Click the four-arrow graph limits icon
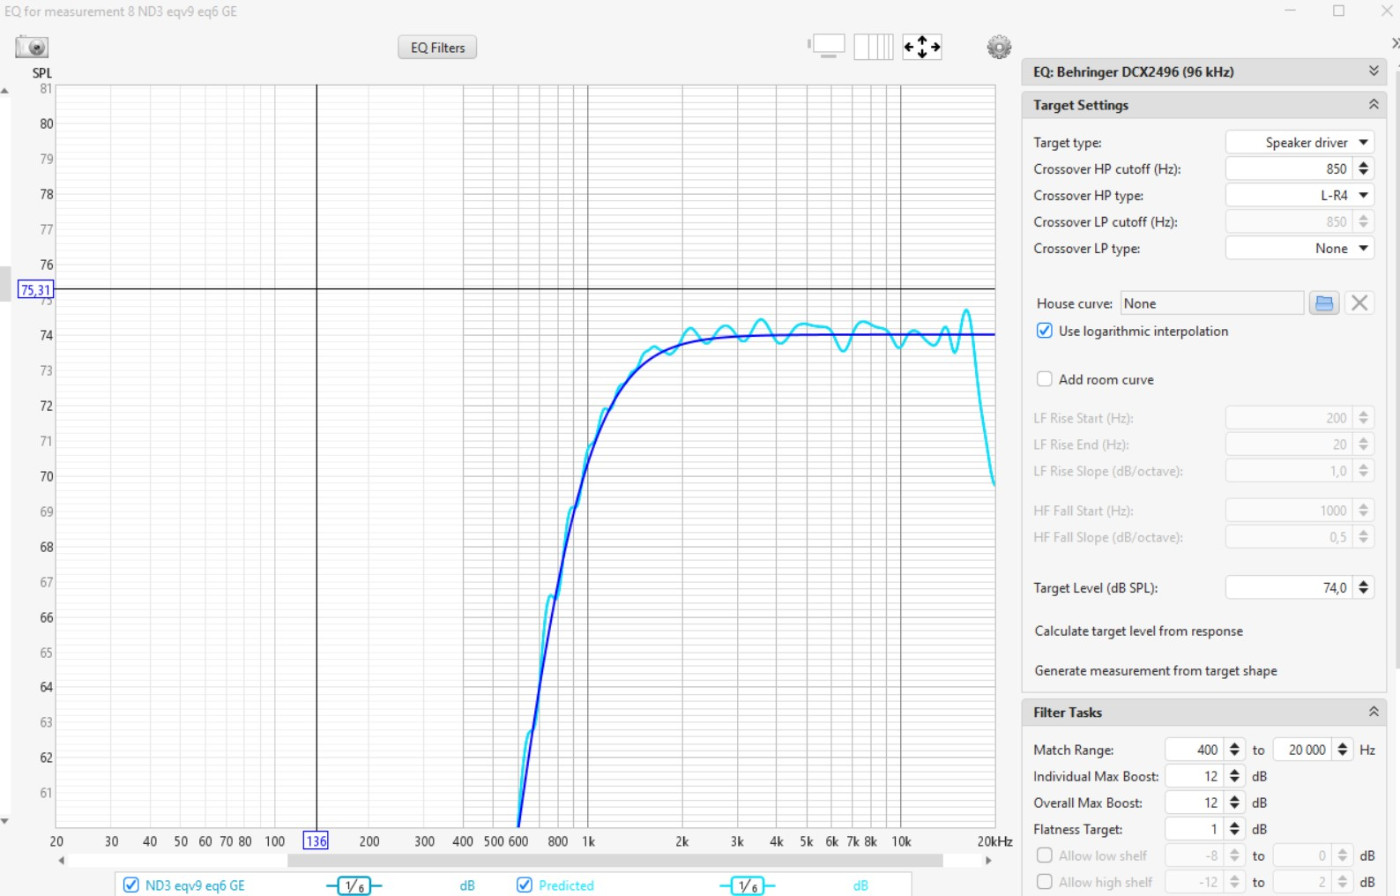Viewport: 1400px width, 896px height. [921, 46]
